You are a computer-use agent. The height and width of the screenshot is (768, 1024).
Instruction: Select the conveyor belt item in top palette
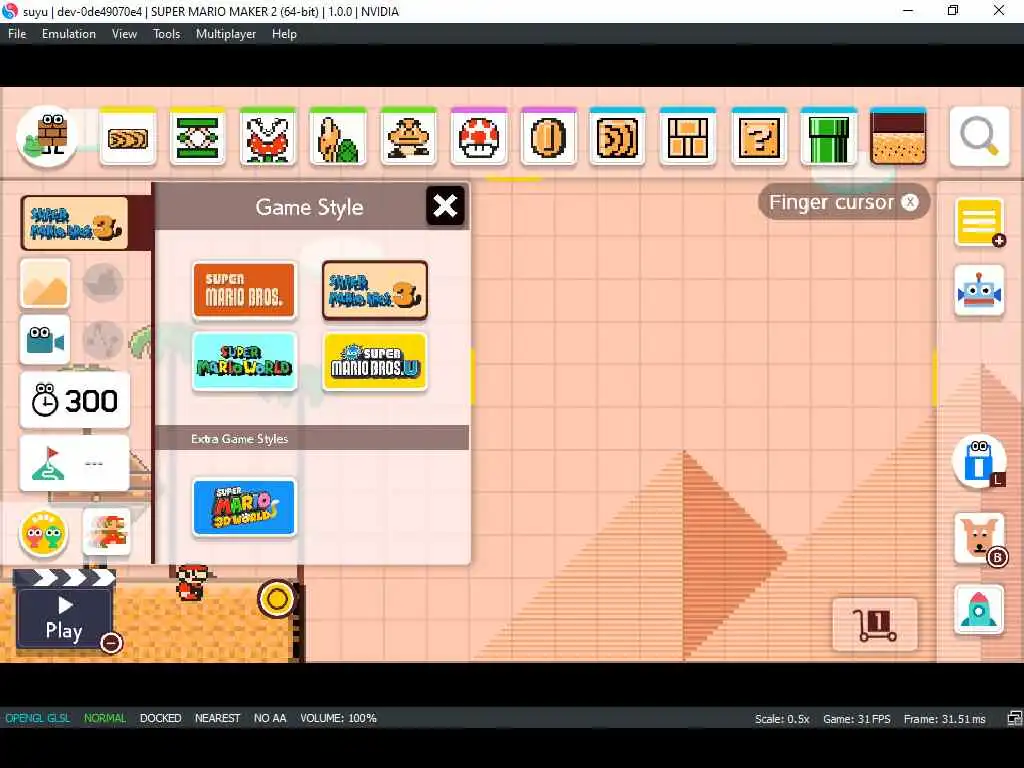[128, 137]
